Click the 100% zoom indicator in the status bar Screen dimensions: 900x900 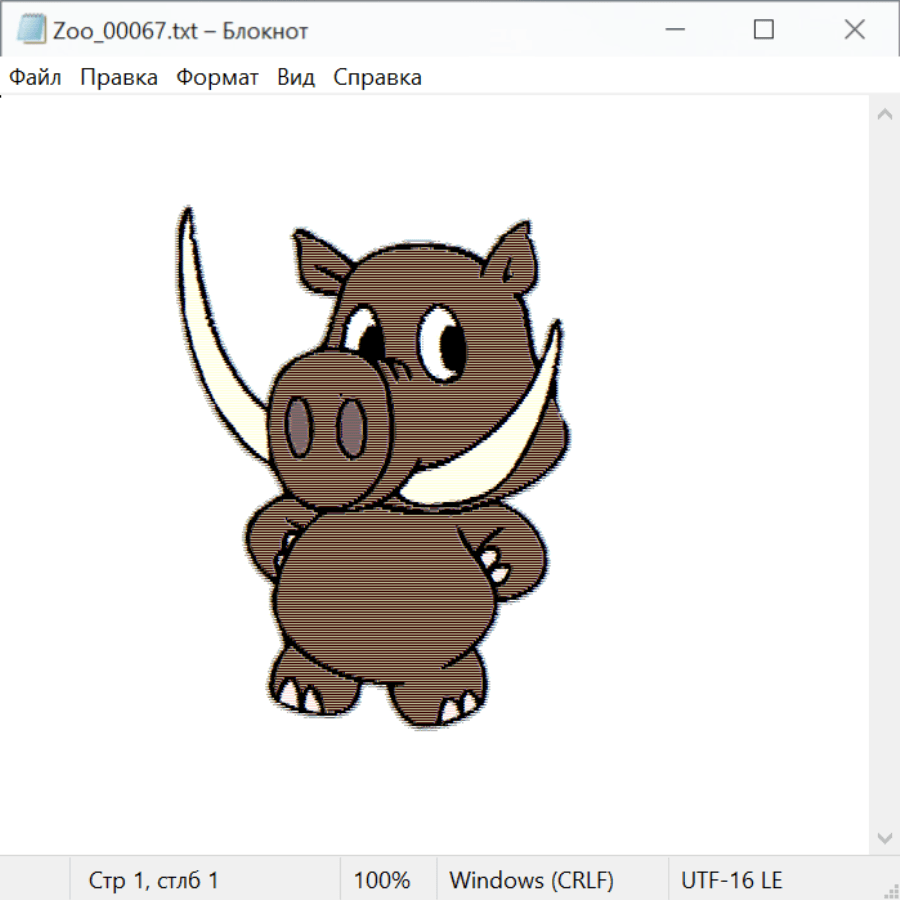pos(382,881)
